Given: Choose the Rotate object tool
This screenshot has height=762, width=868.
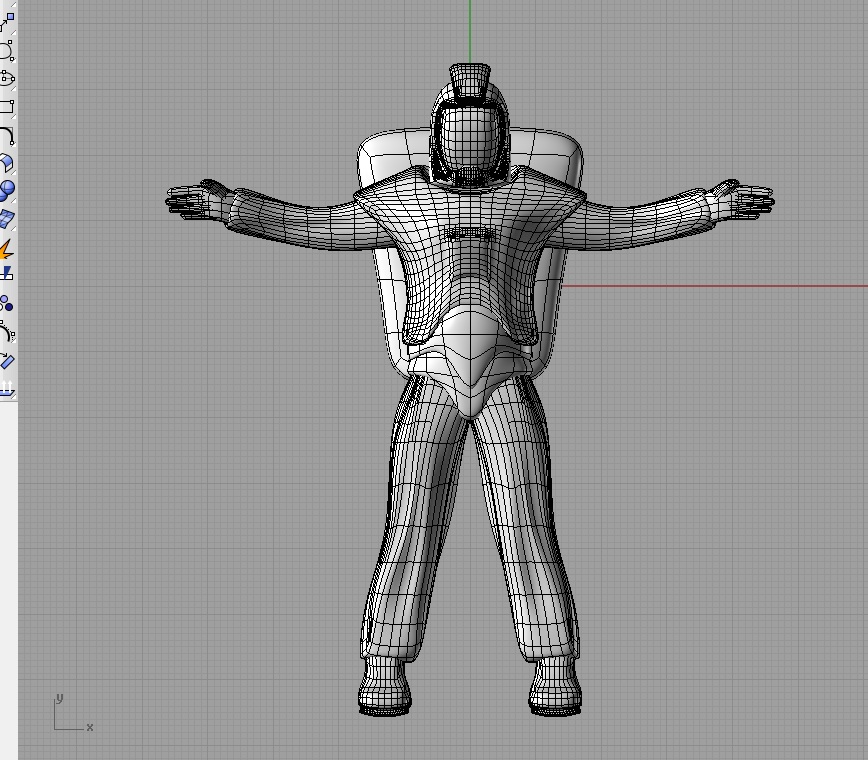Looking at the screenshot, I should click(x=7, y=360).
